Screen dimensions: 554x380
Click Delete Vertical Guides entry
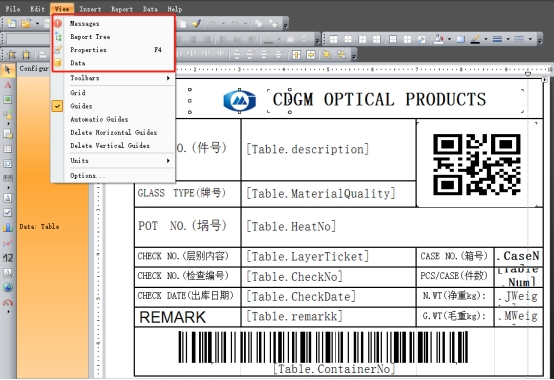[110, 146]
